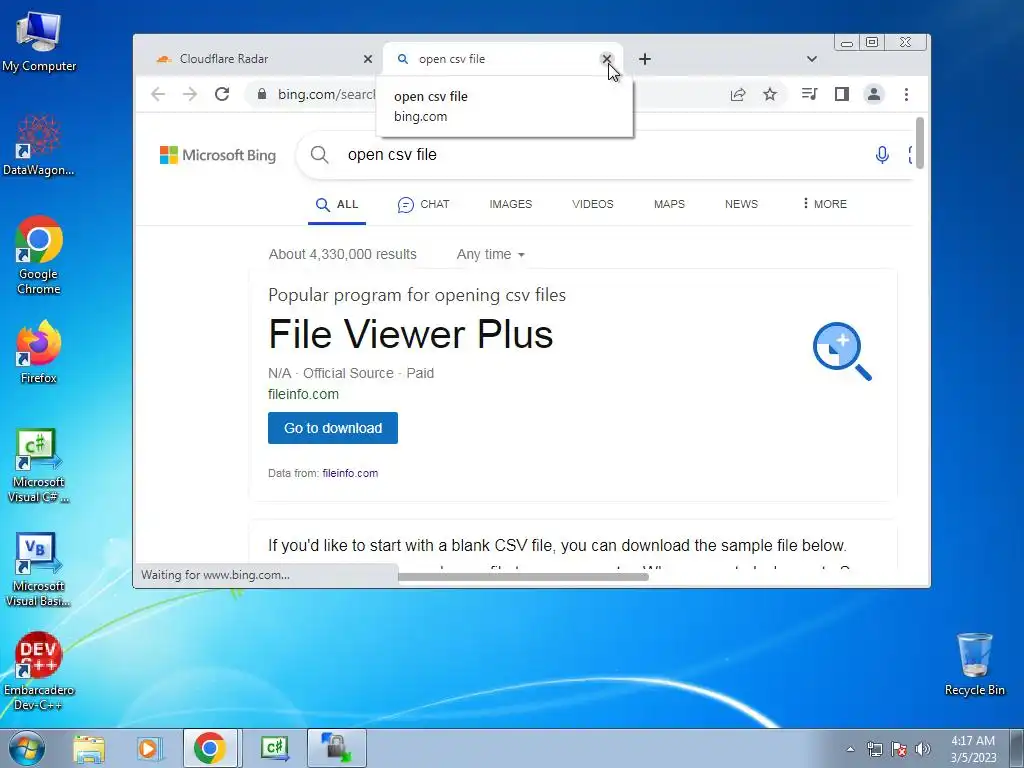Open My Computer desktop icon

[x=39, y=41]
